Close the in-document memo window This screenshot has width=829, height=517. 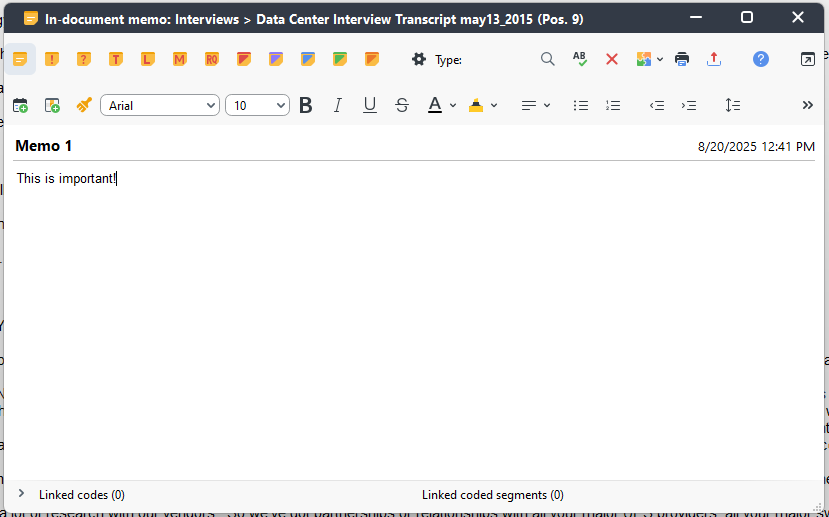pos(798,17)
